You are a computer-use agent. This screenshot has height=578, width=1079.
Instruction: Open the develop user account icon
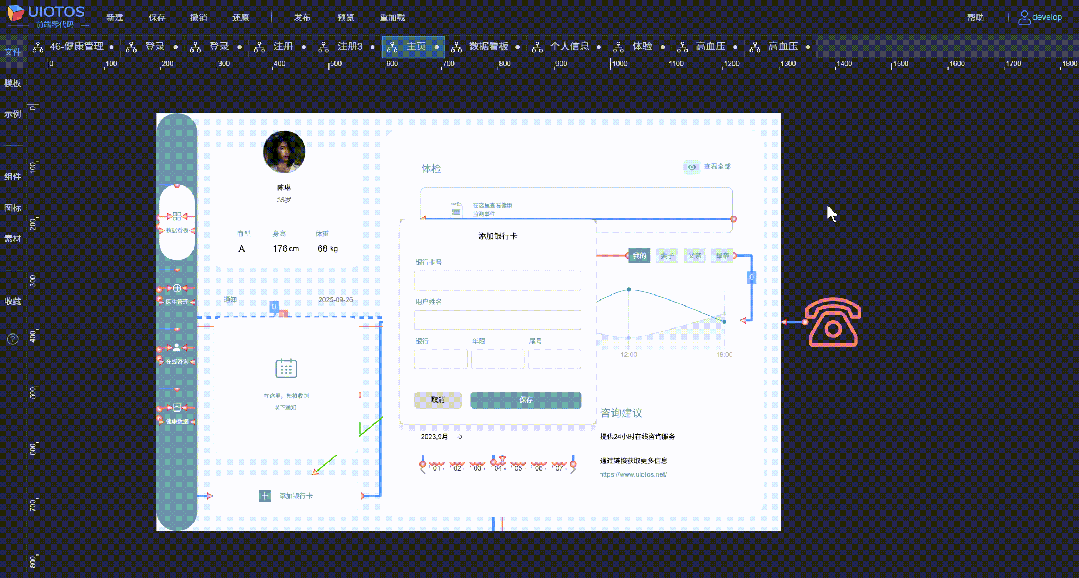pyautogui.click(x=1025, y=17)
